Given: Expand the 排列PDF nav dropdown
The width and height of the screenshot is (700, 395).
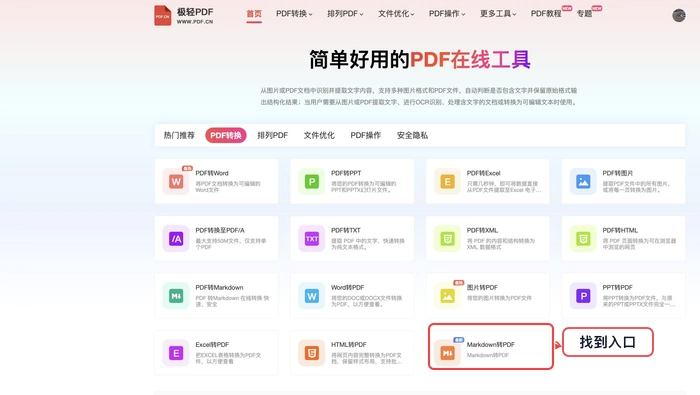Looking at the screenshot, I should (x=345, y=14).
